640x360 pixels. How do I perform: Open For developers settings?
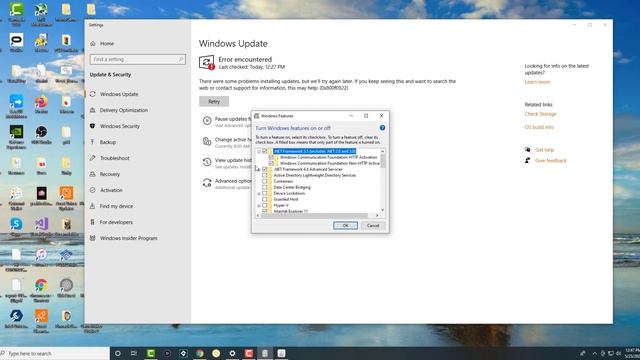(x=116, y=222)
